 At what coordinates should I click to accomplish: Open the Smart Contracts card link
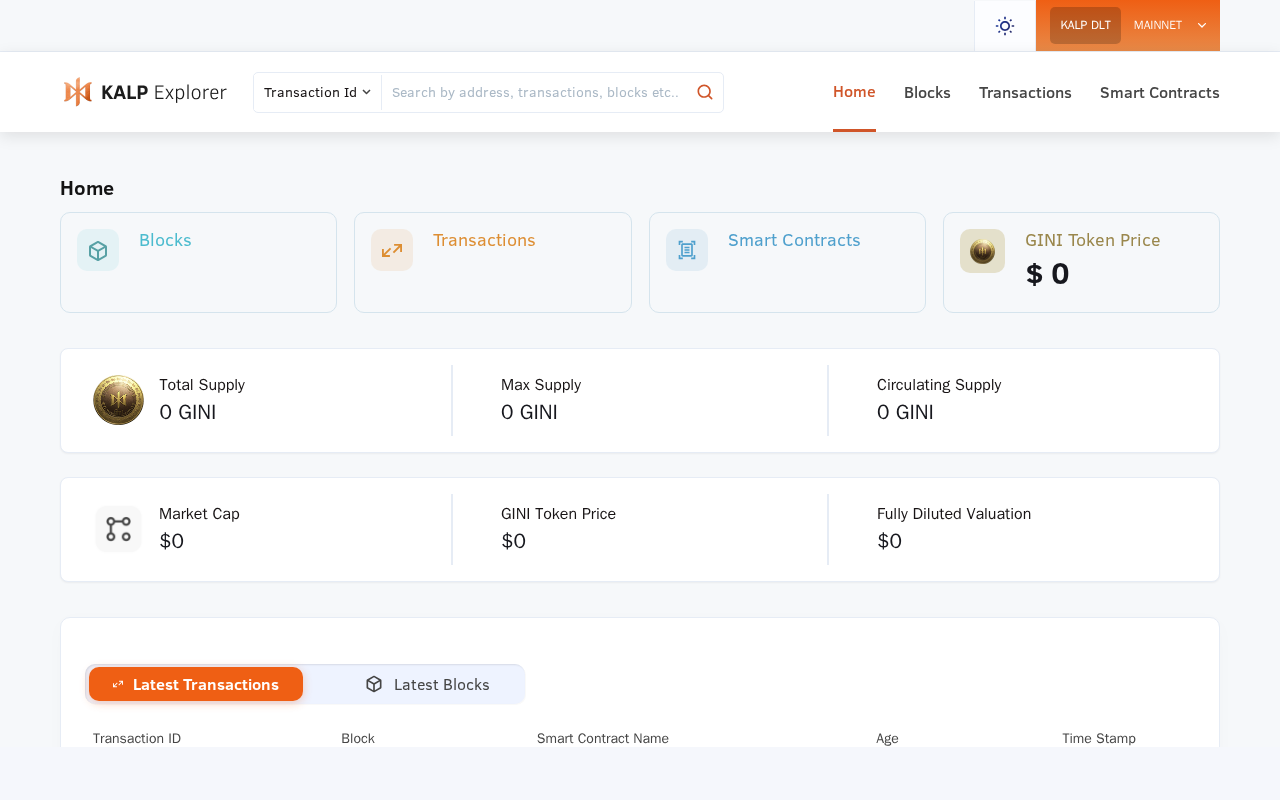pyautogui.click(x=794, y=240)
